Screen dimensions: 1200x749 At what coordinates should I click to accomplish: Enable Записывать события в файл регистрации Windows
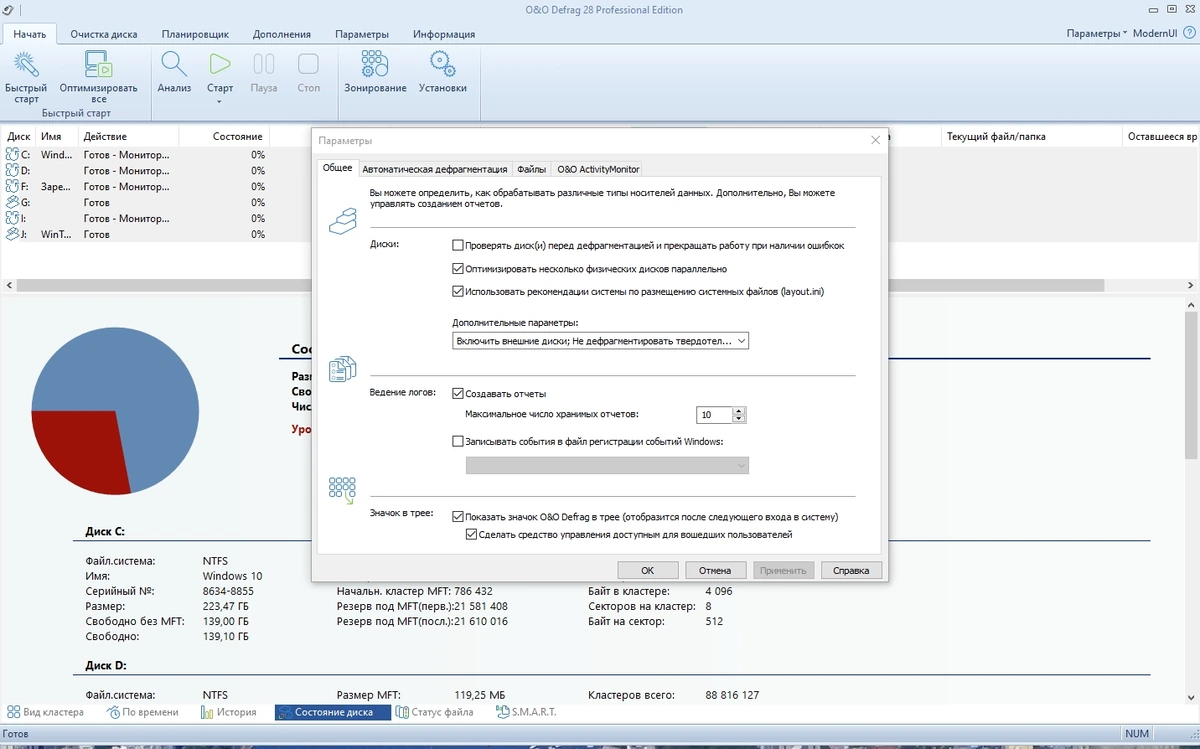point(458,441)
